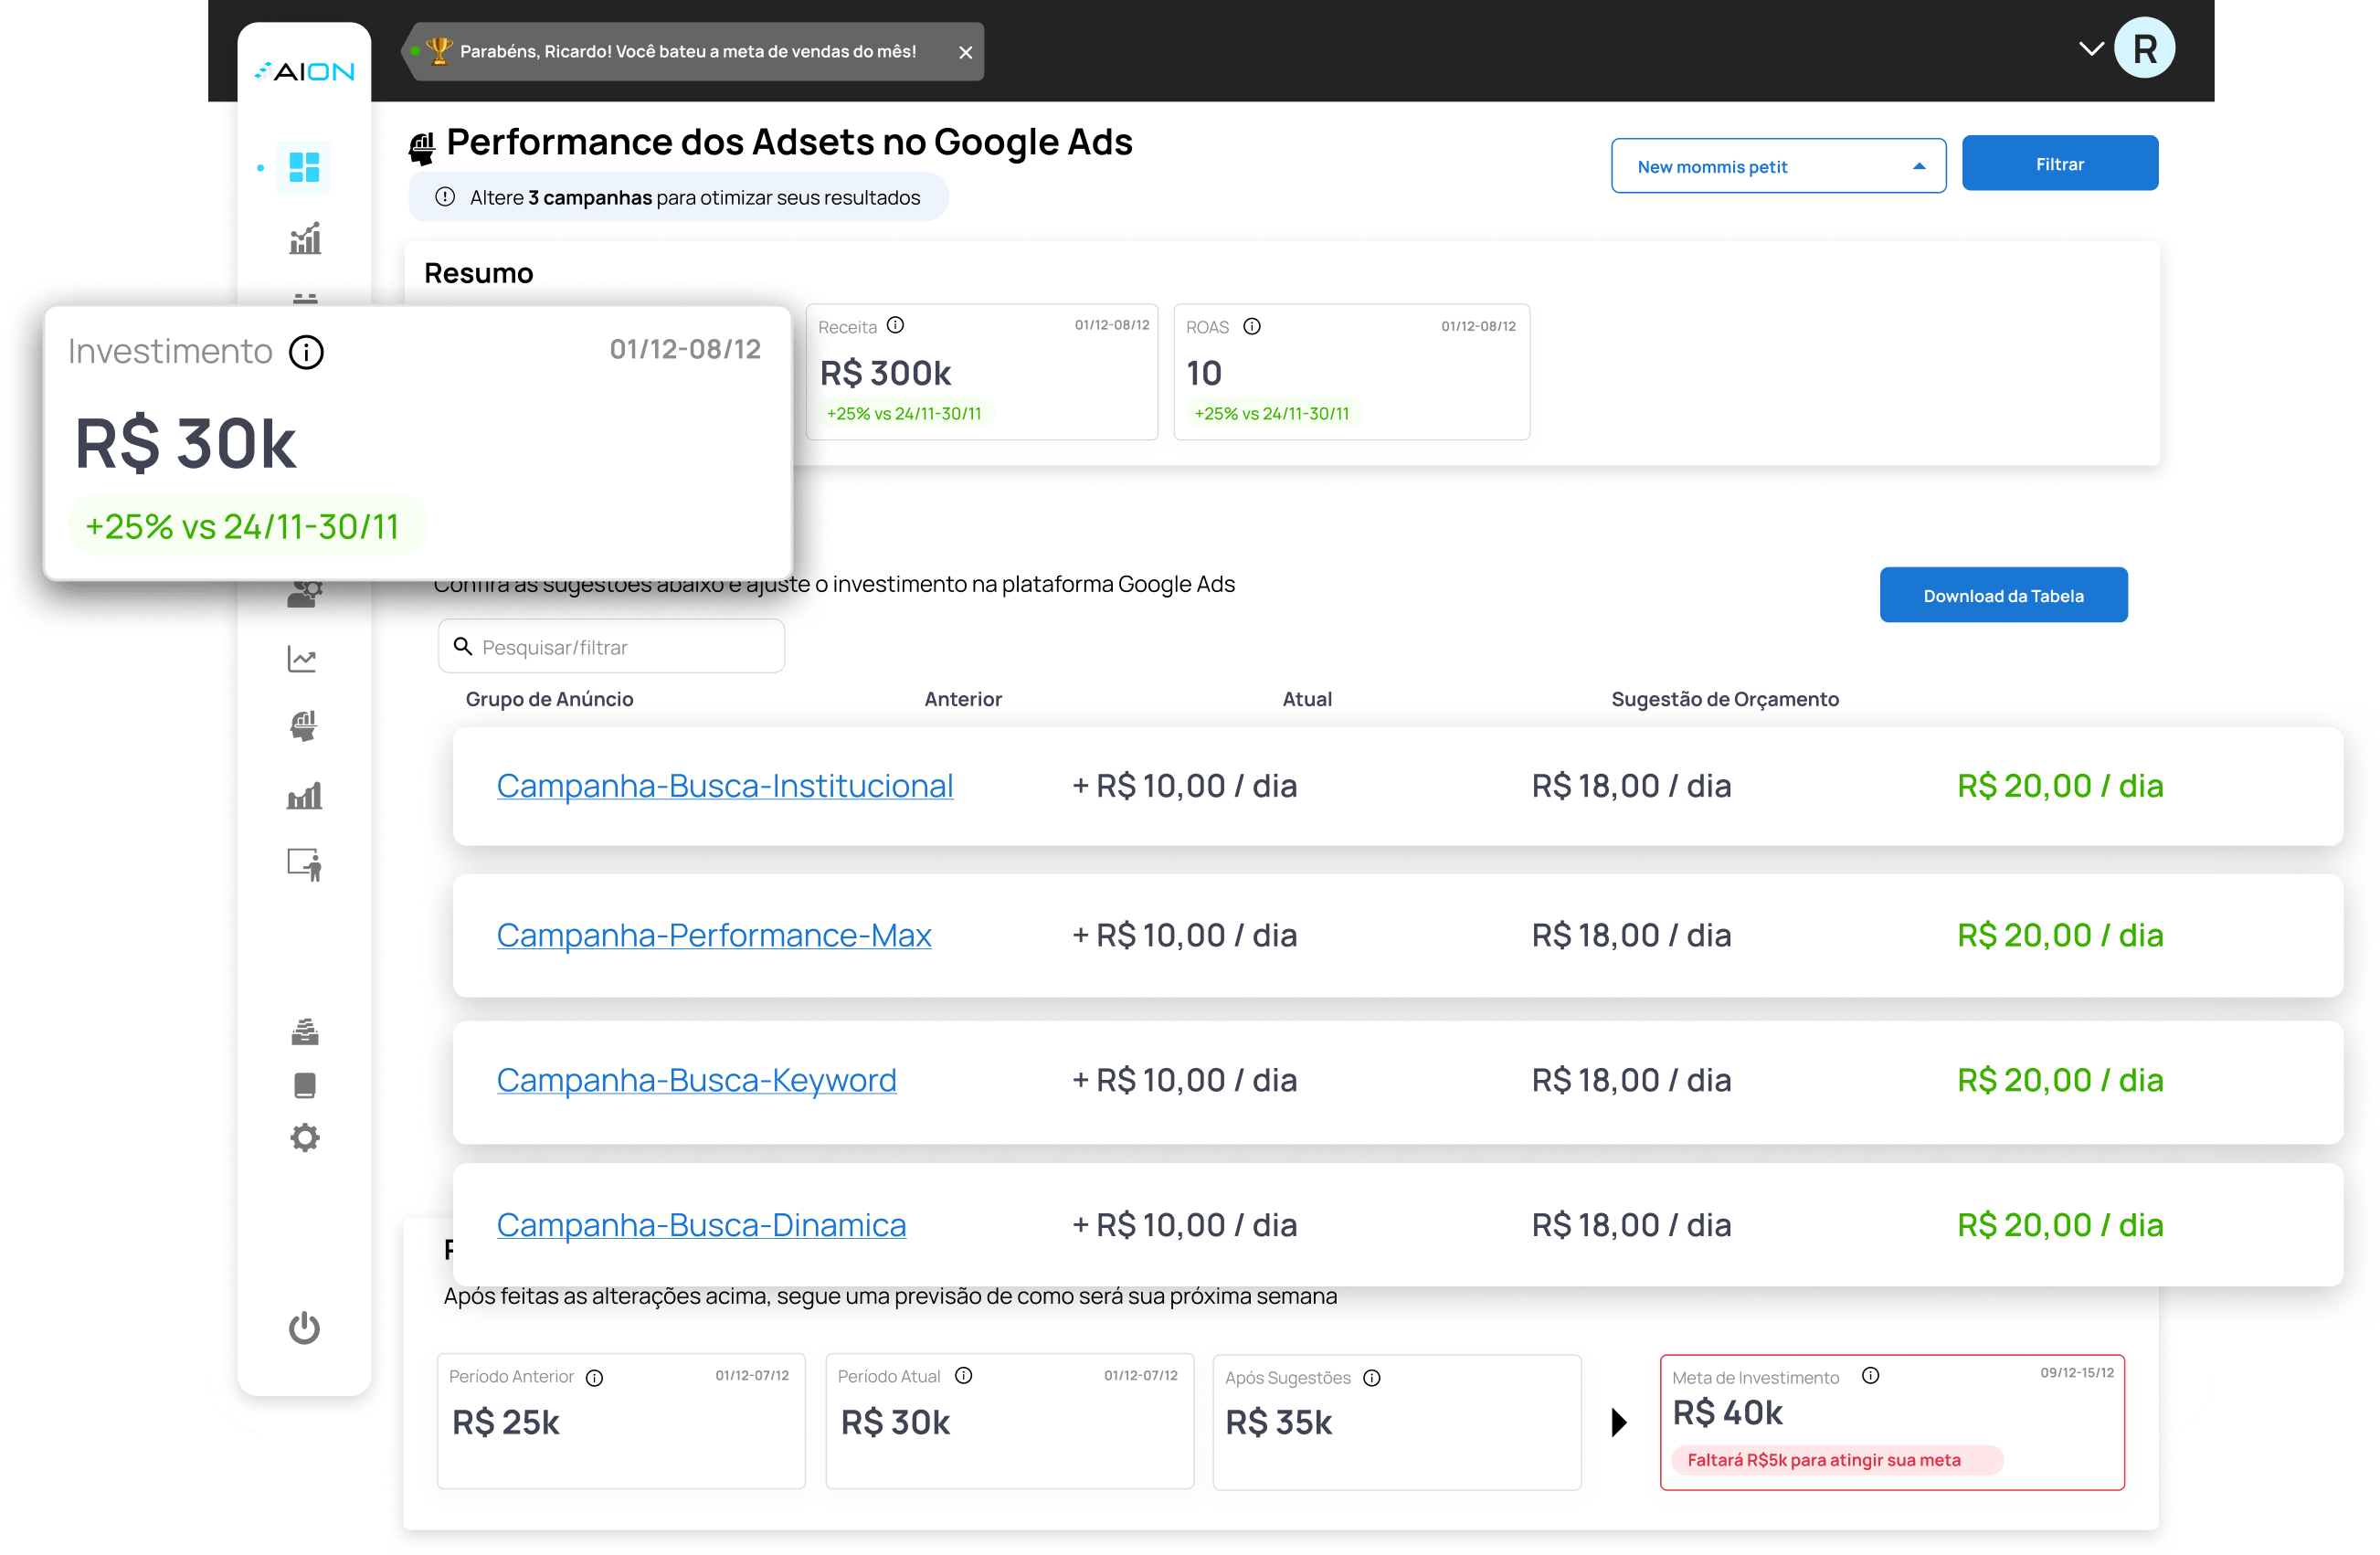2380x1555 pixels.
Task: Click the logout power icon at sidebar bottom
Action: [304, 1328]
